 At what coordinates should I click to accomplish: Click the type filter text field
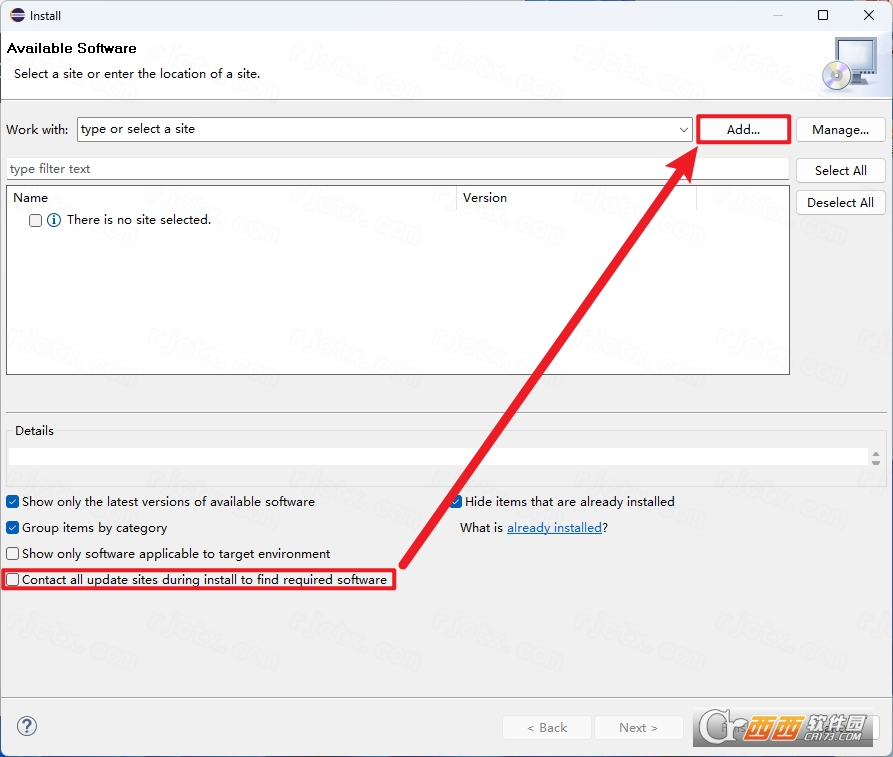398,169
